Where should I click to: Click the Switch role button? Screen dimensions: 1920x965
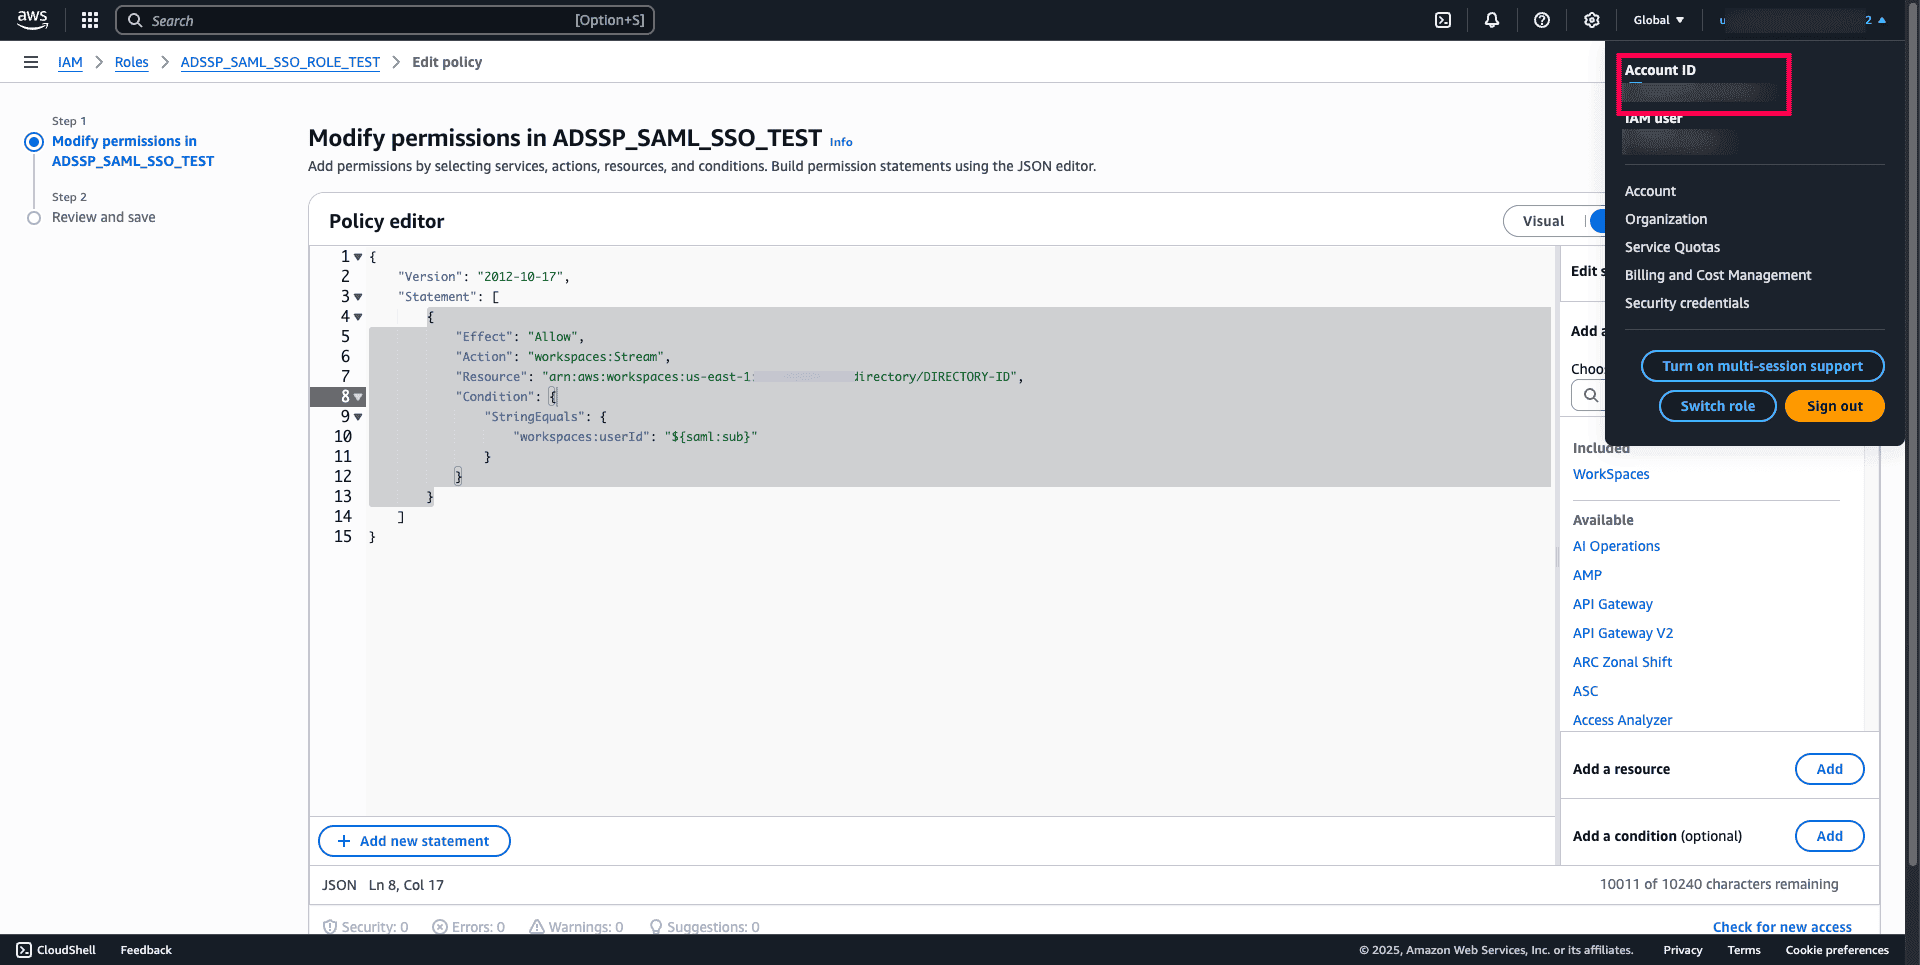[x=1717, y=406]
